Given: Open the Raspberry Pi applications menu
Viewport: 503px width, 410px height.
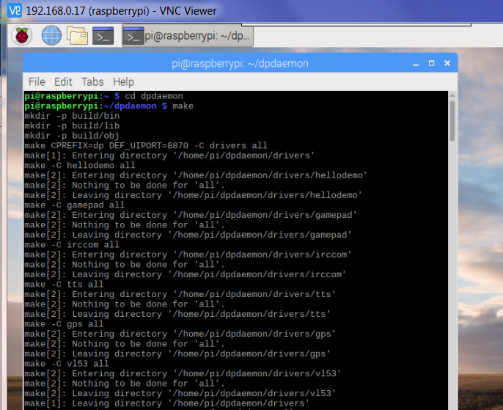Looking at the screenshot, I should pos(22,35).
